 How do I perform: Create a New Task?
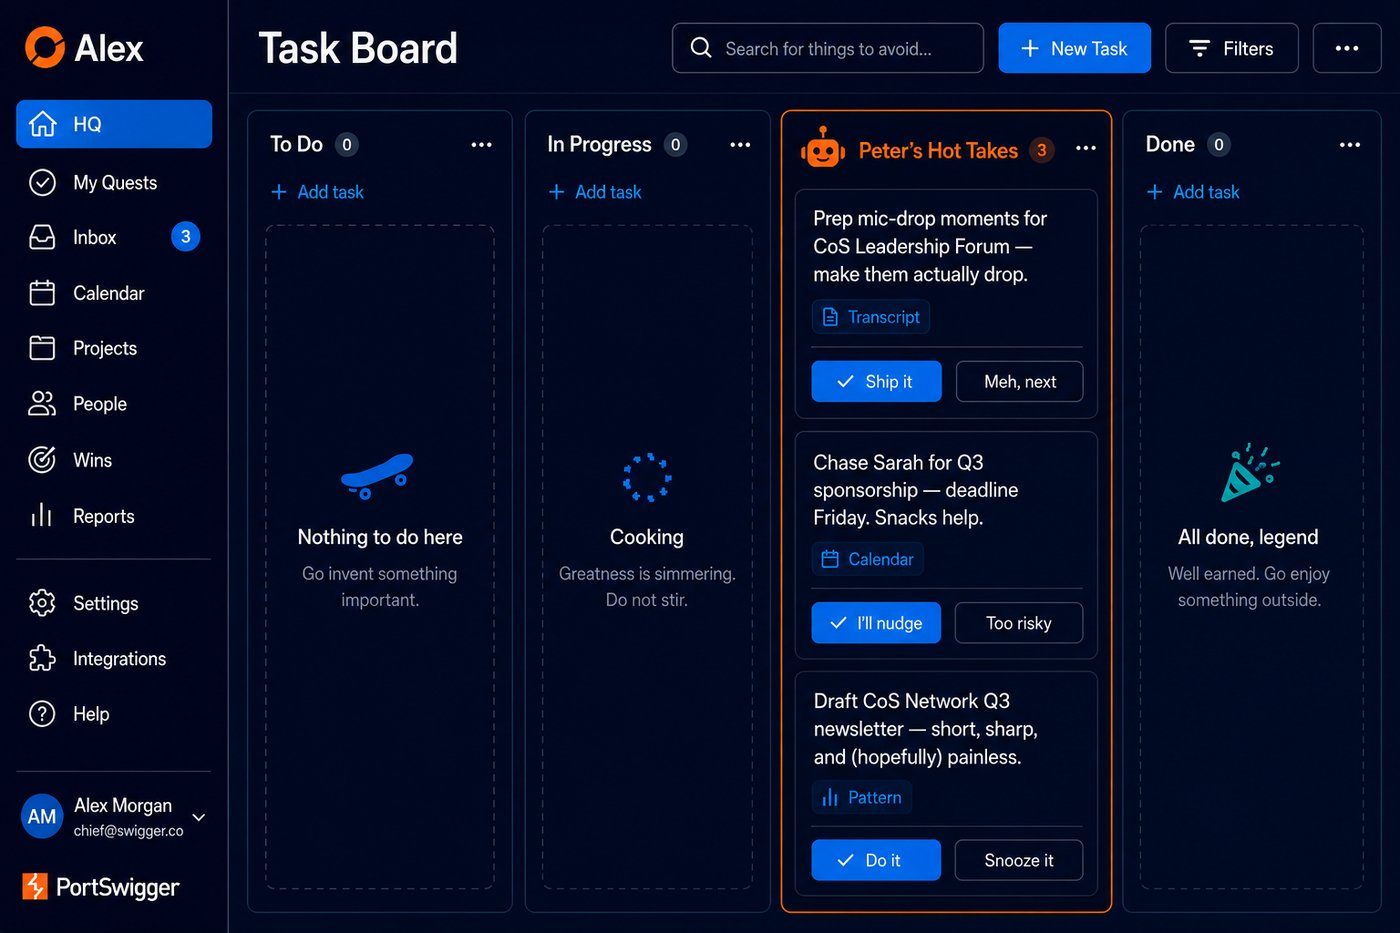point(1074,48)
